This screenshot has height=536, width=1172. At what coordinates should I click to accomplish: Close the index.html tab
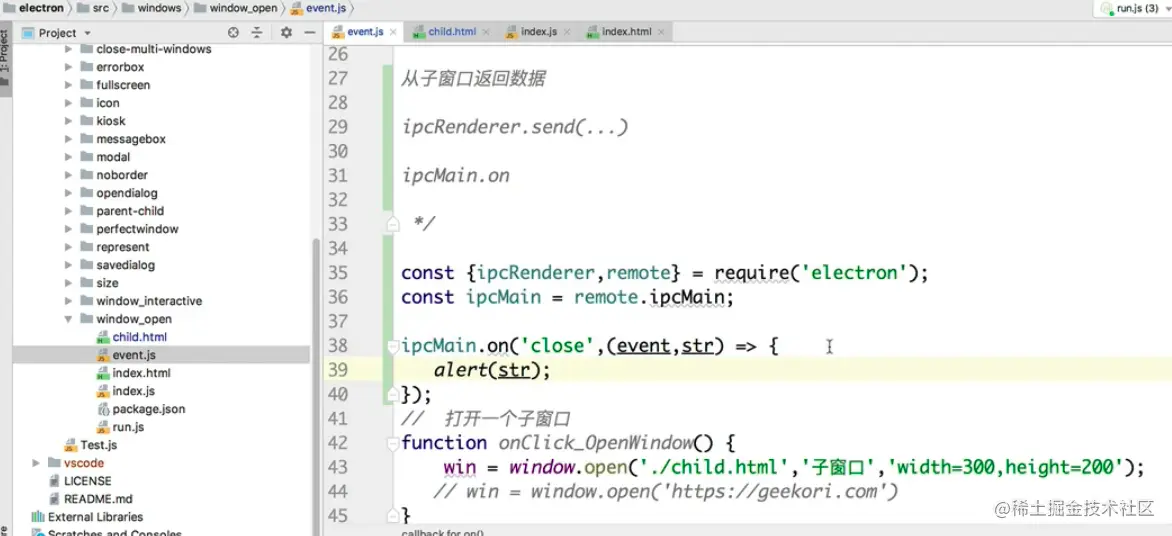(x=661, y=33)
